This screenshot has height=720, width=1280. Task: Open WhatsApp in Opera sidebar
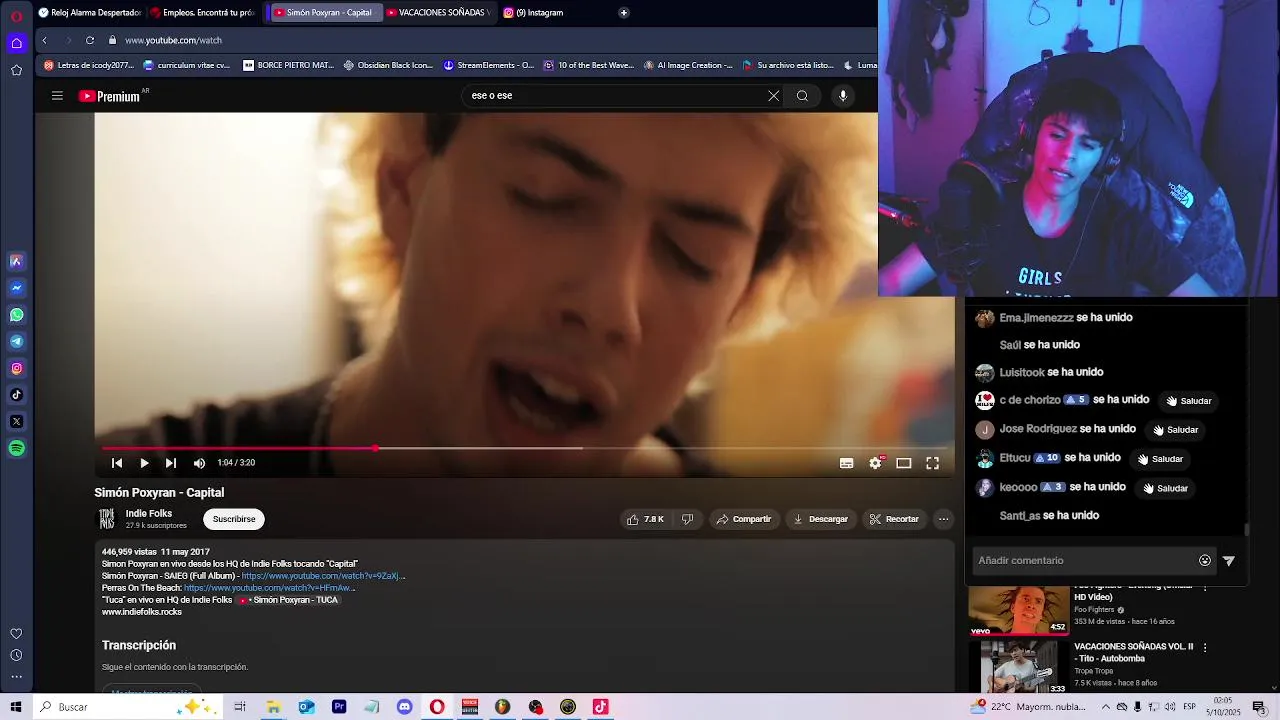[x=16, y=315]
